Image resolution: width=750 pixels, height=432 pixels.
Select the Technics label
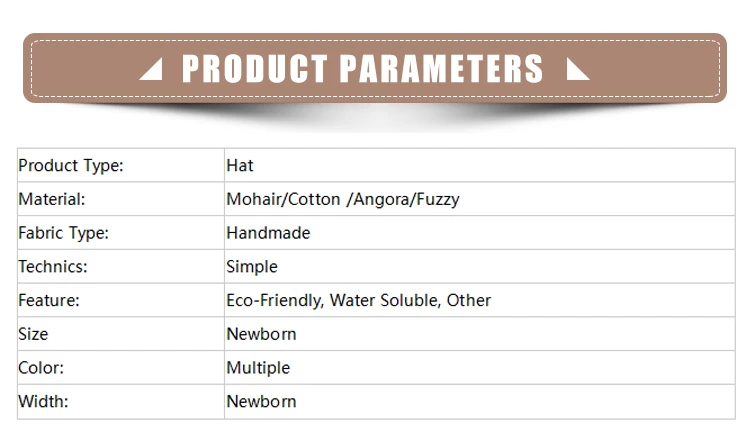point(53,266)
